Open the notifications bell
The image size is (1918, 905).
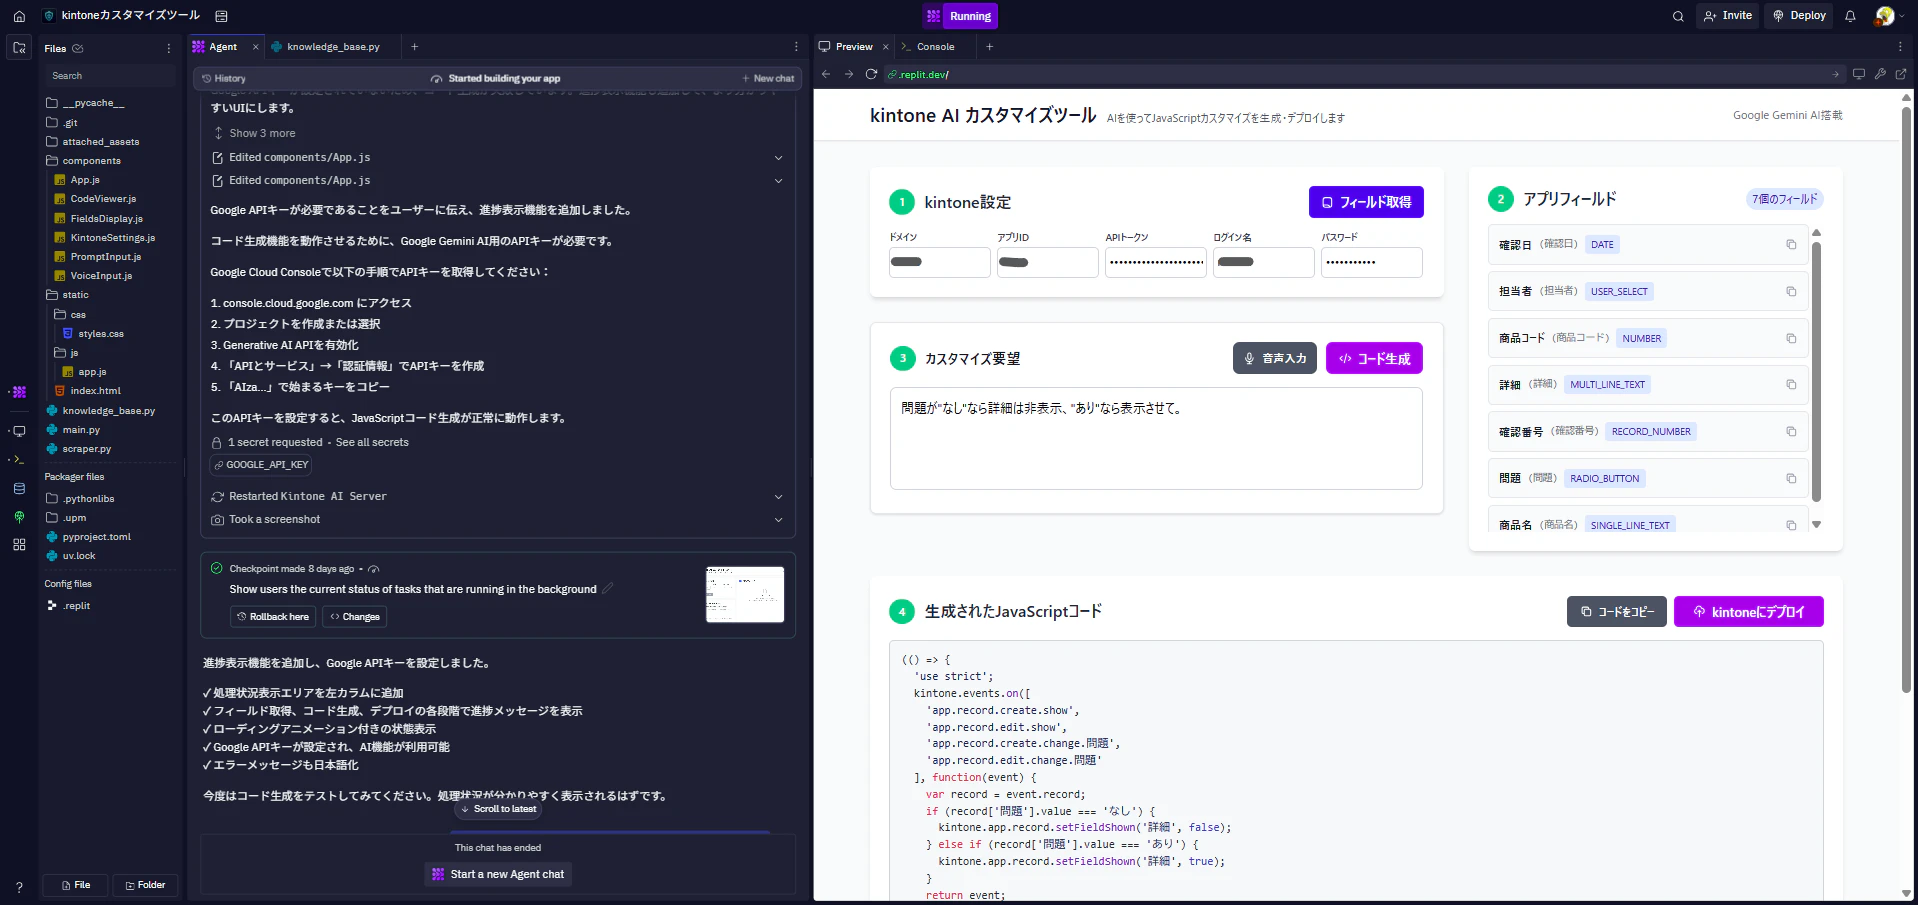pyautogui.click(x=1850, y=16)
